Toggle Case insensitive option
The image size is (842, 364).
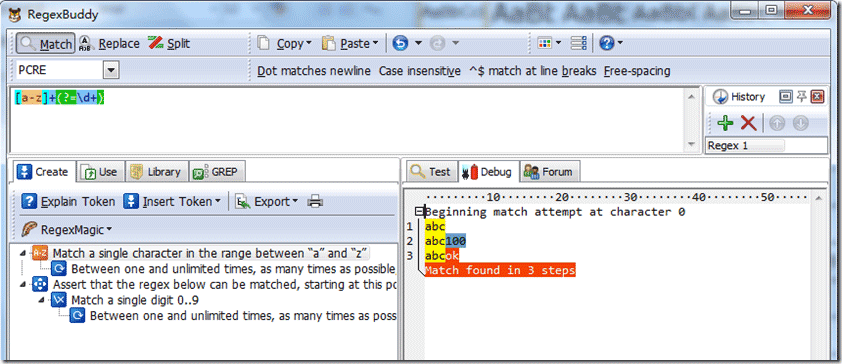click(x=420, y=71)
